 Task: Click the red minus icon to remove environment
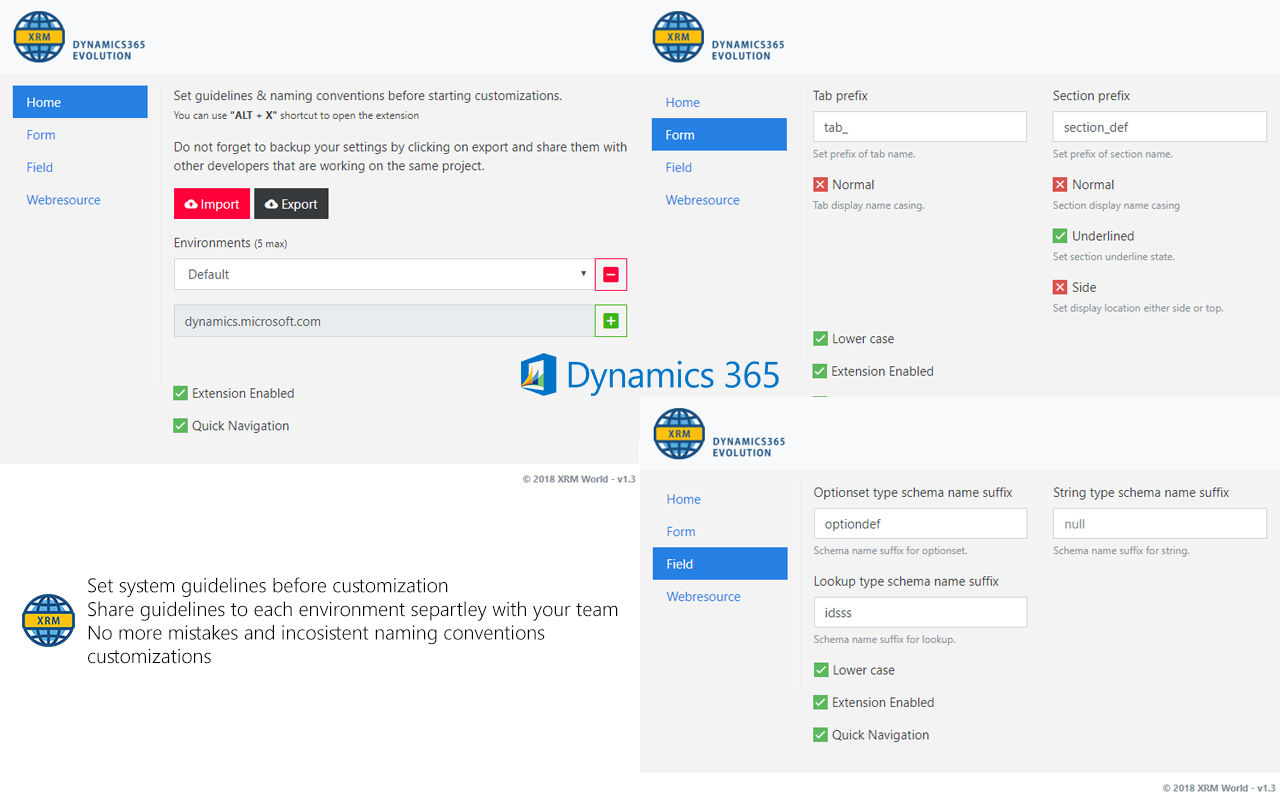pos(611,274)
